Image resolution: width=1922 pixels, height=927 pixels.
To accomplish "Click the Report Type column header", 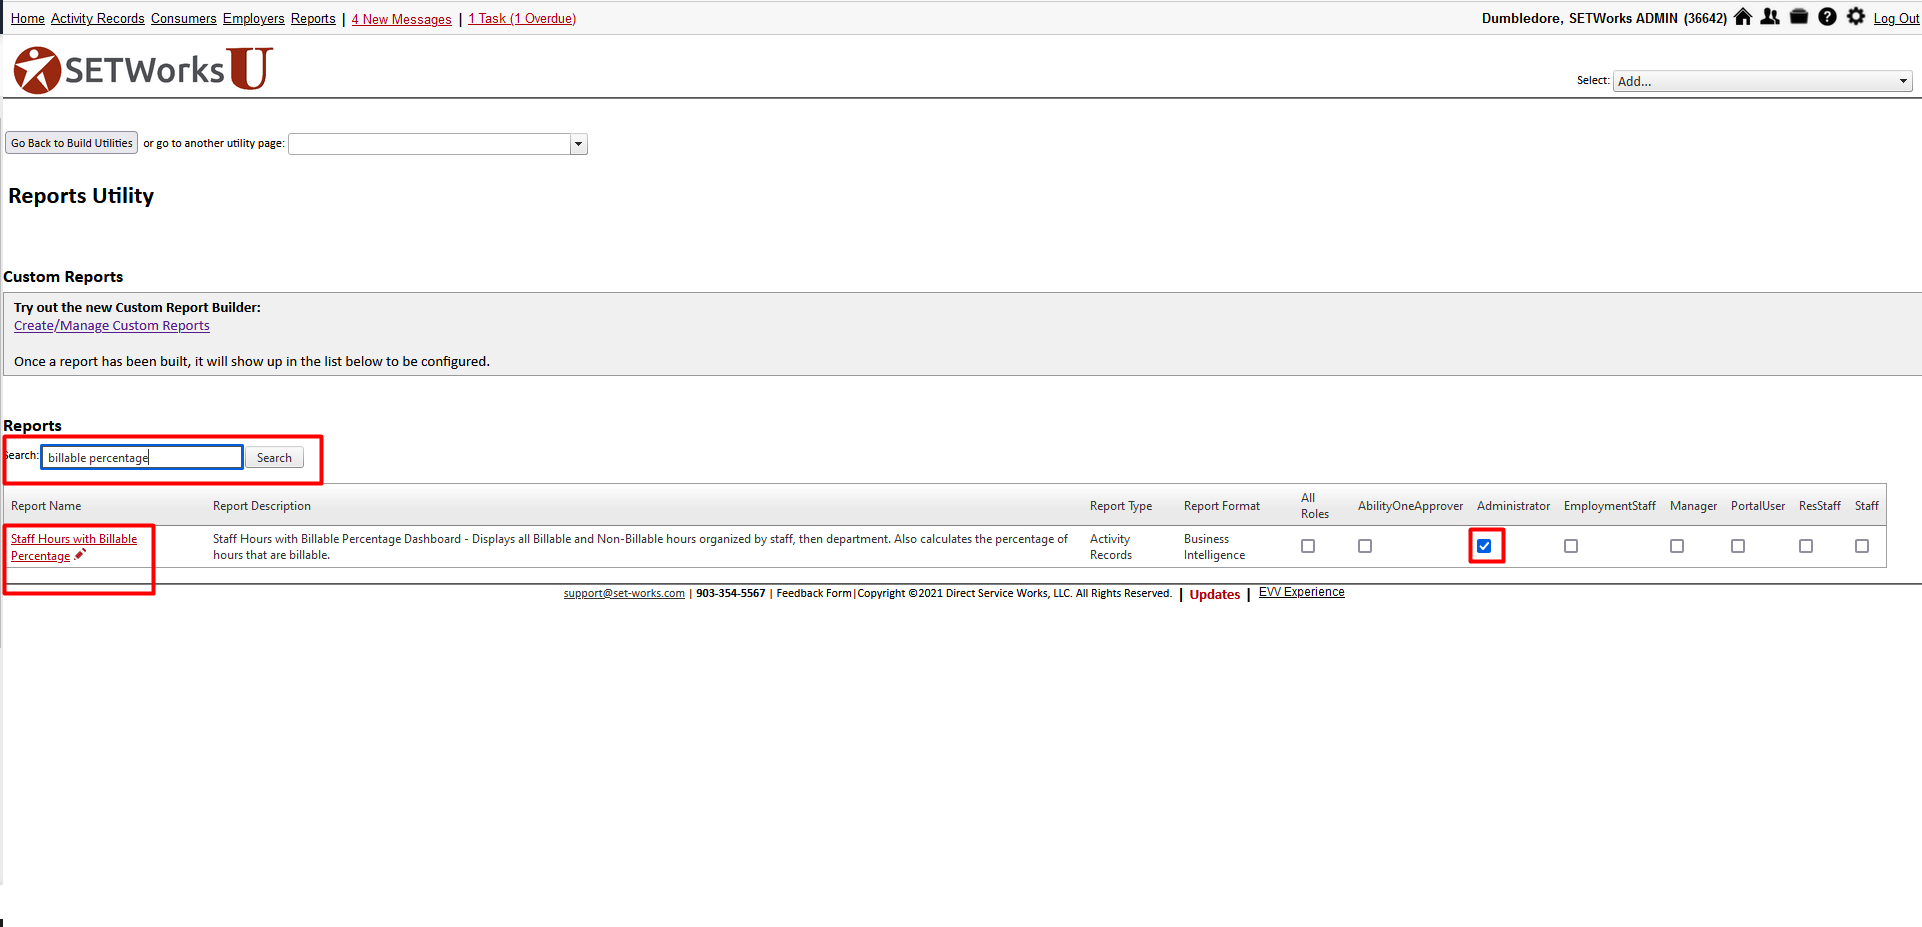I will (x=1121, y=506).
